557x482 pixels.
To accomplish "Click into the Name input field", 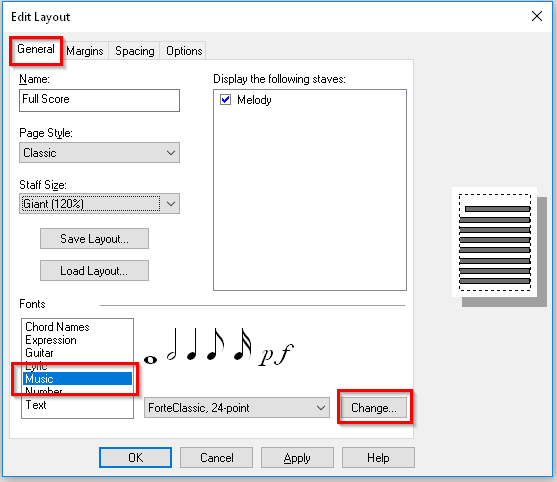I will [99, 100].
